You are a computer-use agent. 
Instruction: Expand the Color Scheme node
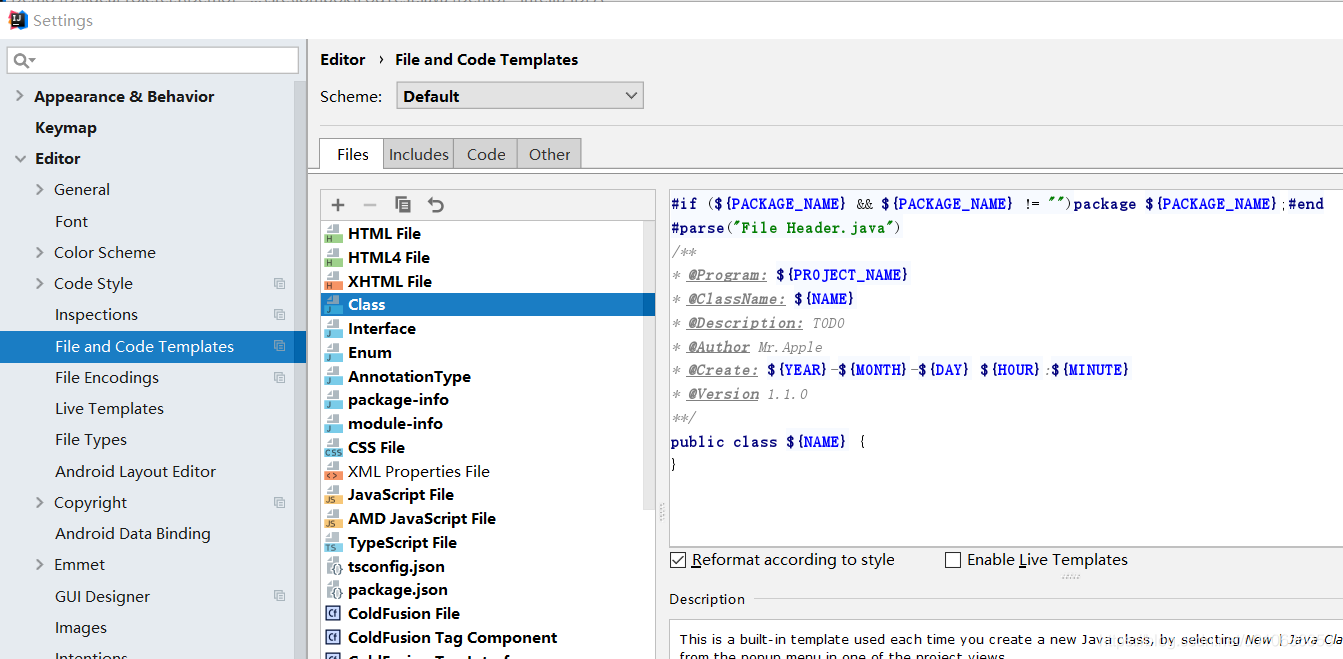[x=40, y=253]
